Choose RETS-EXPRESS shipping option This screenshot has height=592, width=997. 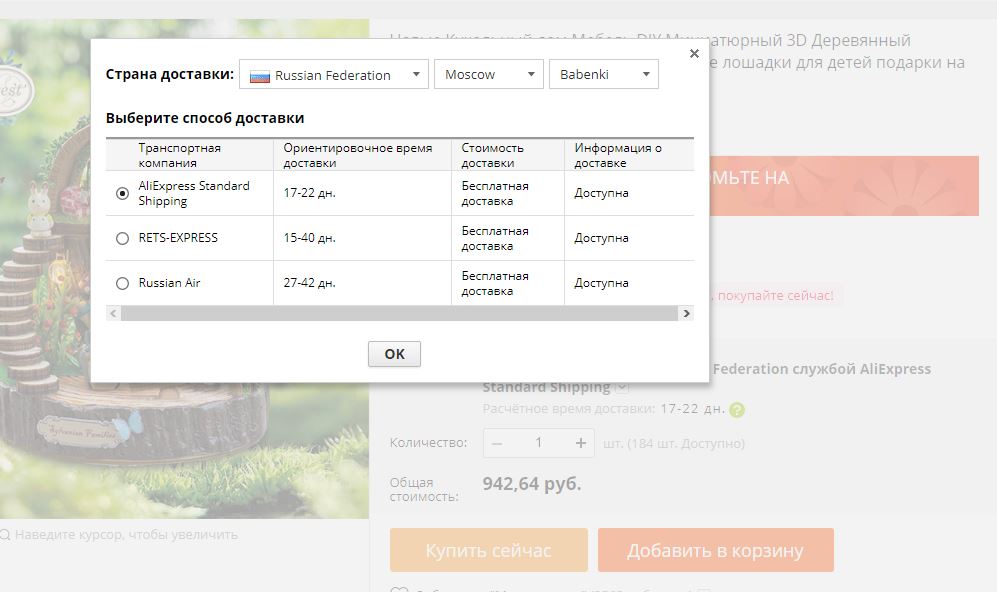pos(123,238)
